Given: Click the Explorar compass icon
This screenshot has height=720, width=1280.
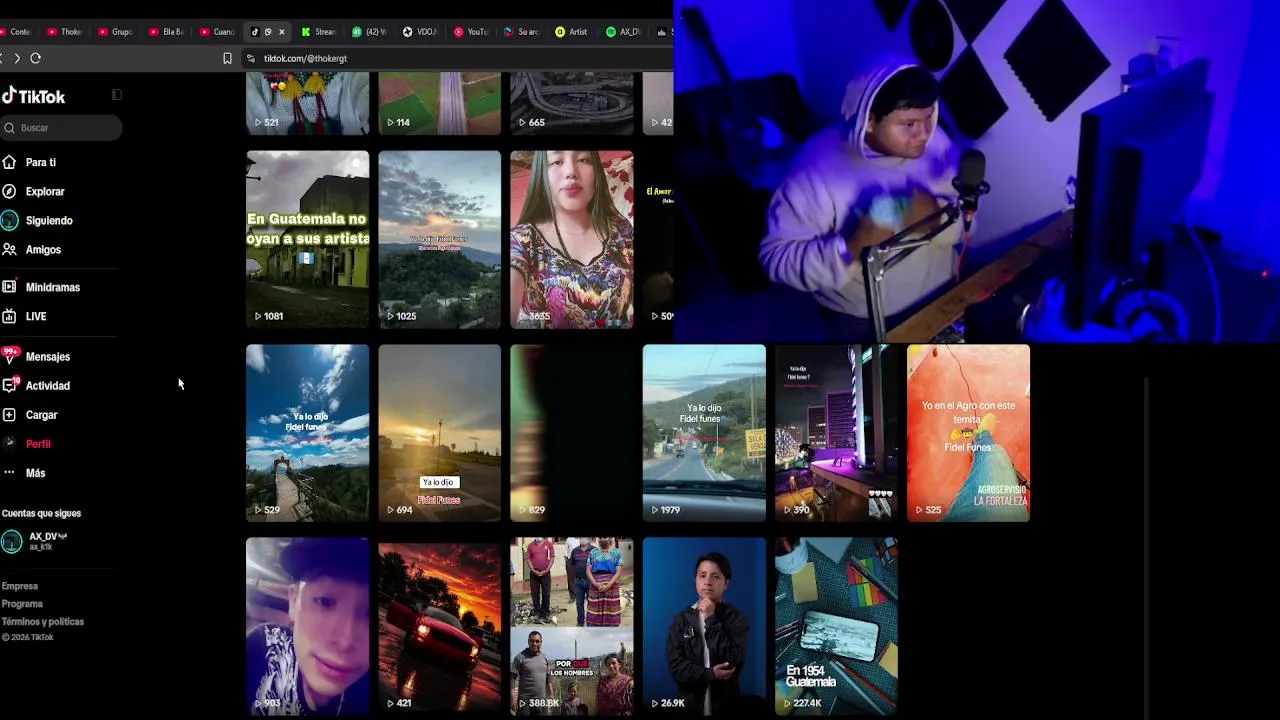Looking at the screenshot, I should coord(9,191).
